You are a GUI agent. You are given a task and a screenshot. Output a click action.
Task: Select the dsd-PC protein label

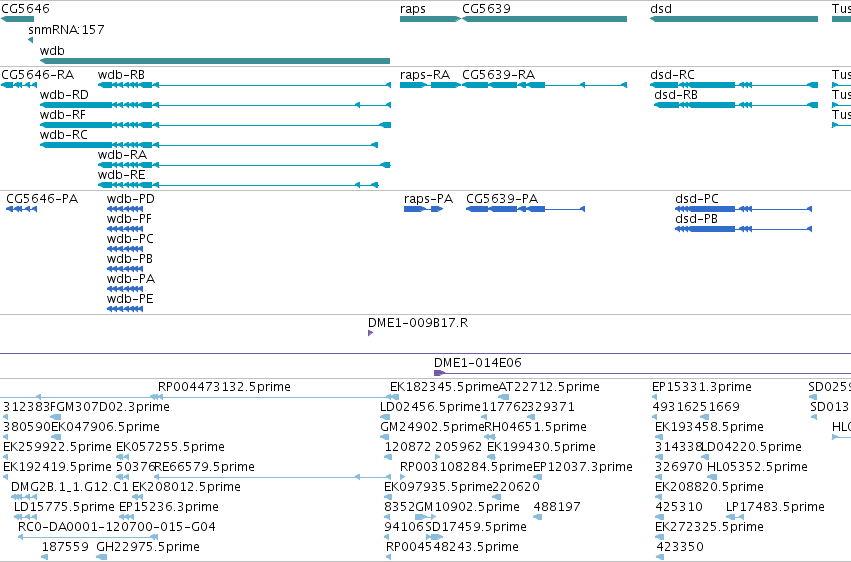(697, 199)
